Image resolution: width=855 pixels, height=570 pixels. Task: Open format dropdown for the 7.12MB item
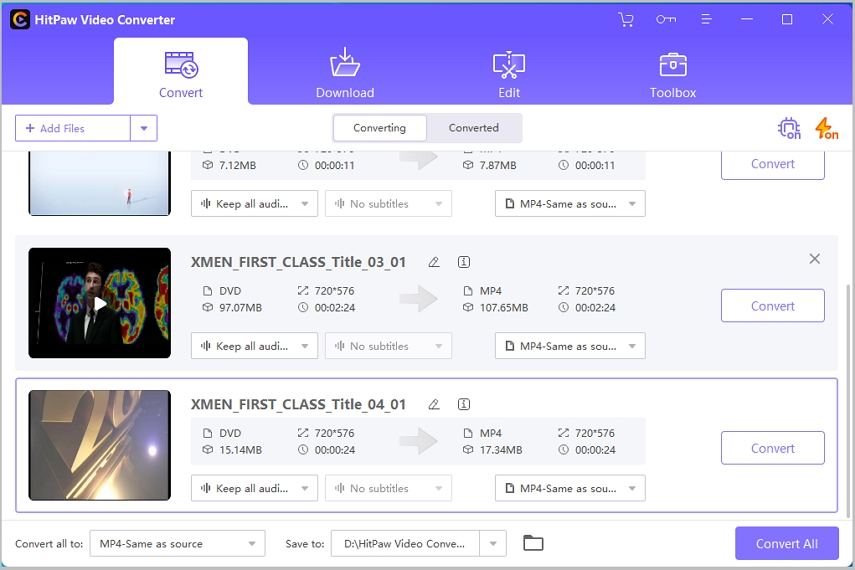[570, 204]
